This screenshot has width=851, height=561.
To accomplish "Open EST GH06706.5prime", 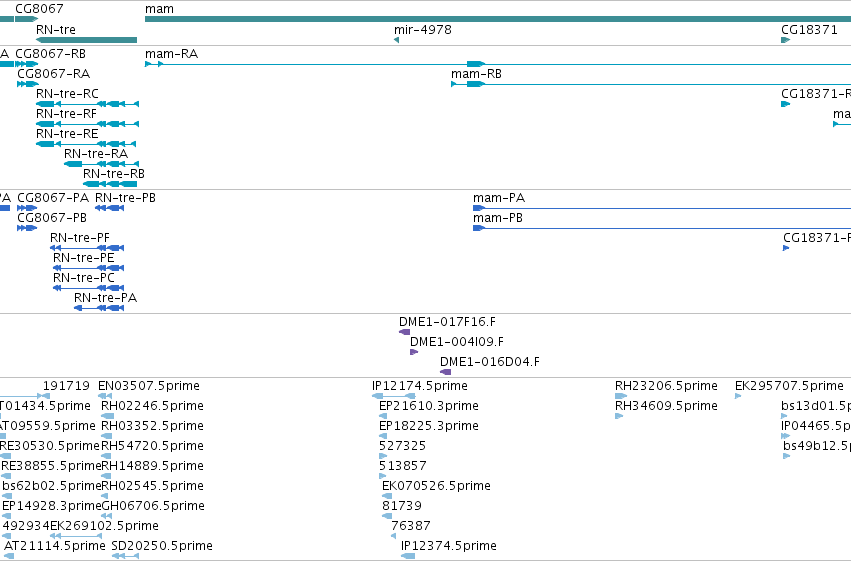I will [153, 507].
